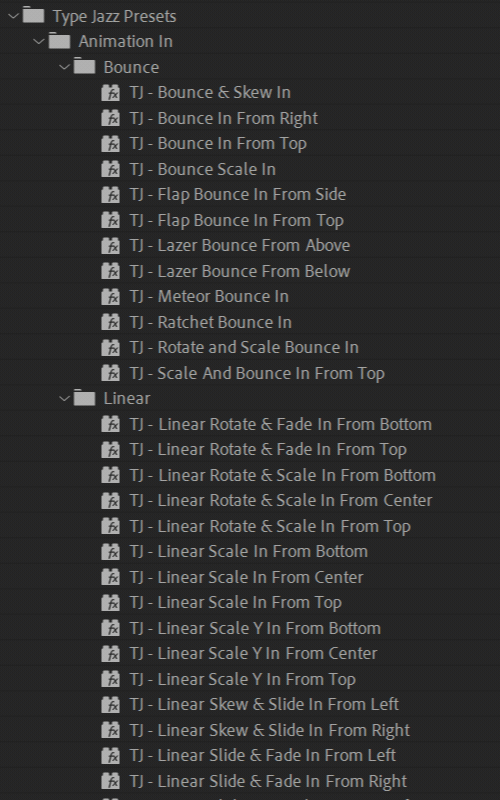500x800 pixels.
Task: Select 'TJ - Flap Bounce In From Top' preset
Action: point(237,220)
